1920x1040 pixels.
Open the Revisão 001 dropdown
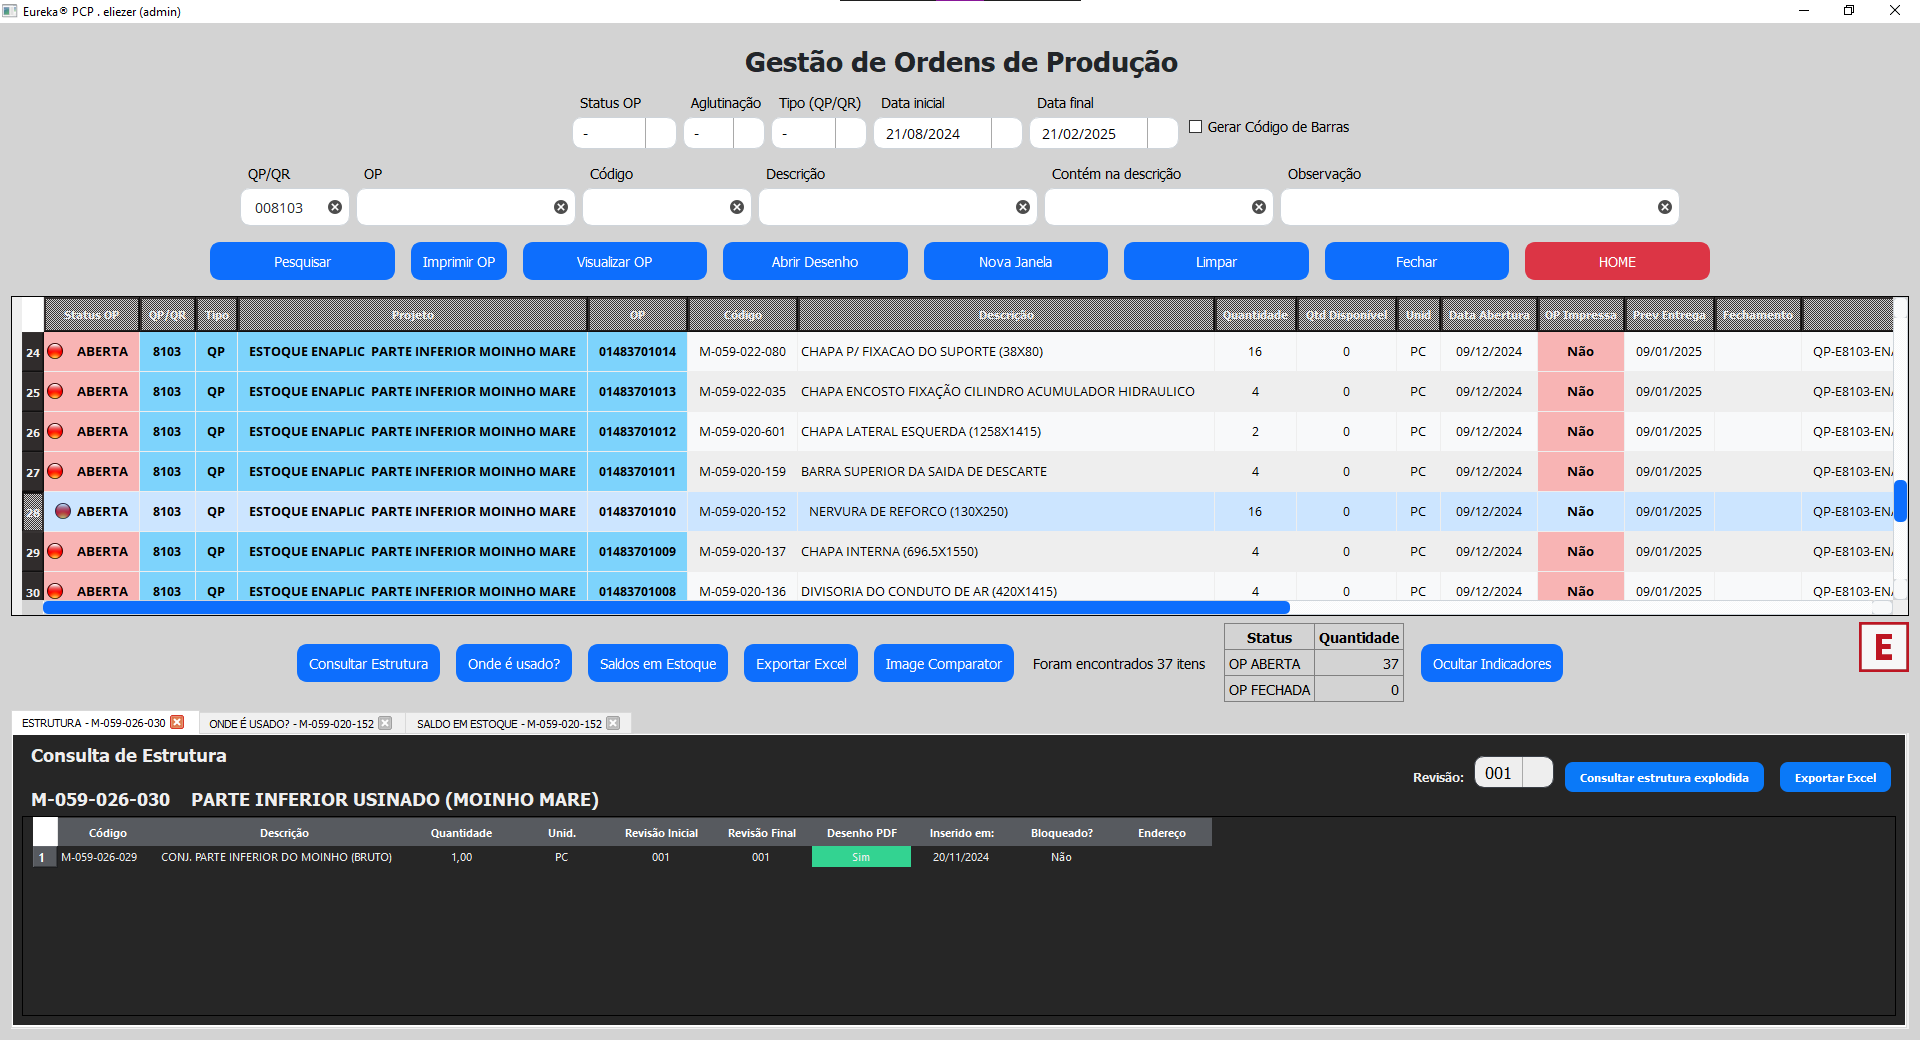[1537, 772]
